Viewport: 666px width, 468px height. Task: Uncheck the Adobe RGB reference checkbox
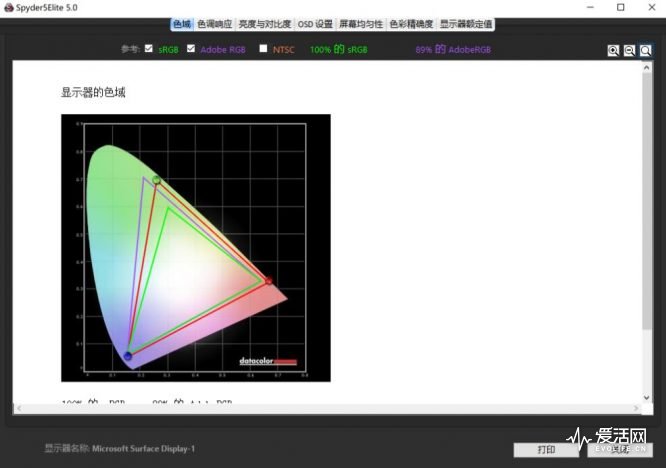[x=191, y=48]
